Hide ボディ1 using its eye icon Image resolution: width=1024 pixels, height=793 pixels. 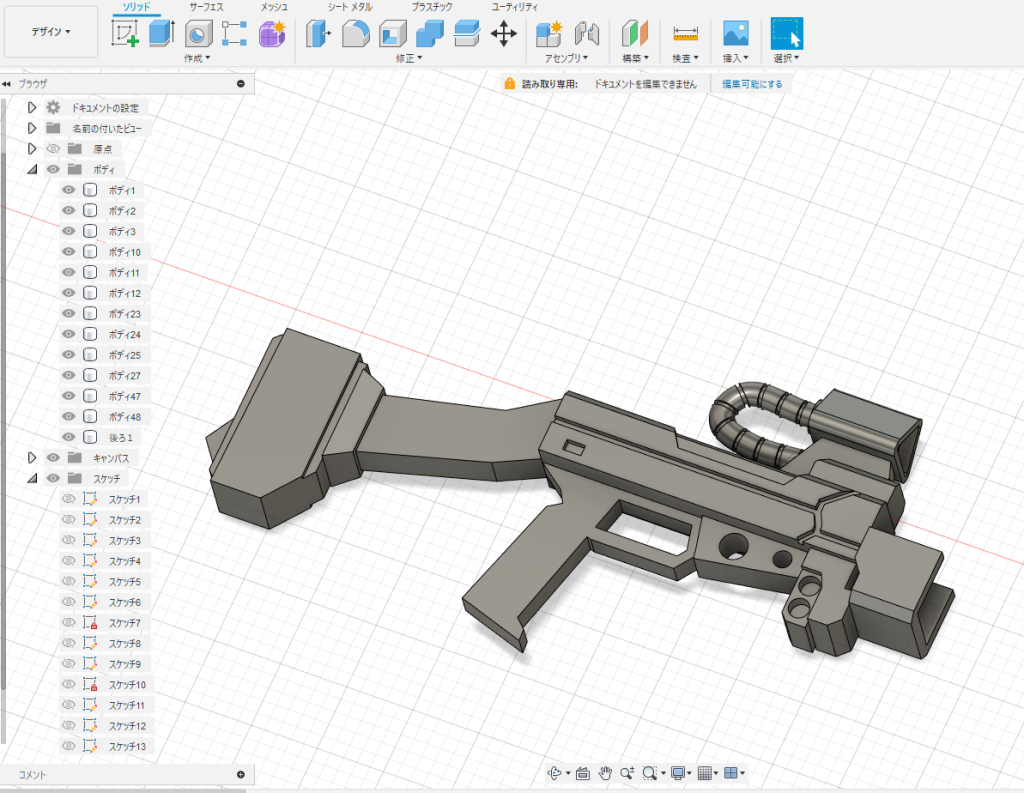click(x=69, y=190)
